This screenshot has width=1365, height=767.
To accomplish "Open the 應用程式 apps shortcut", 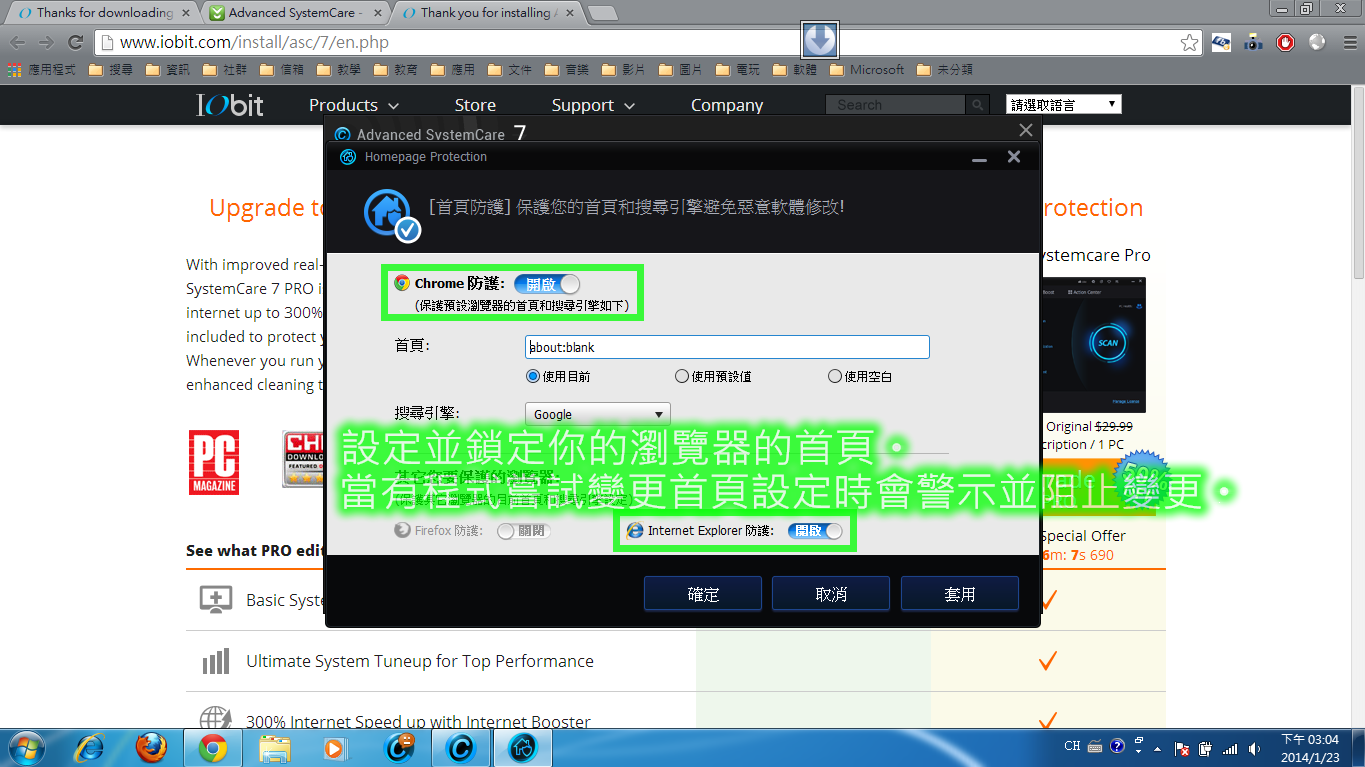I will pyautogui.click(x=41, y=70).
